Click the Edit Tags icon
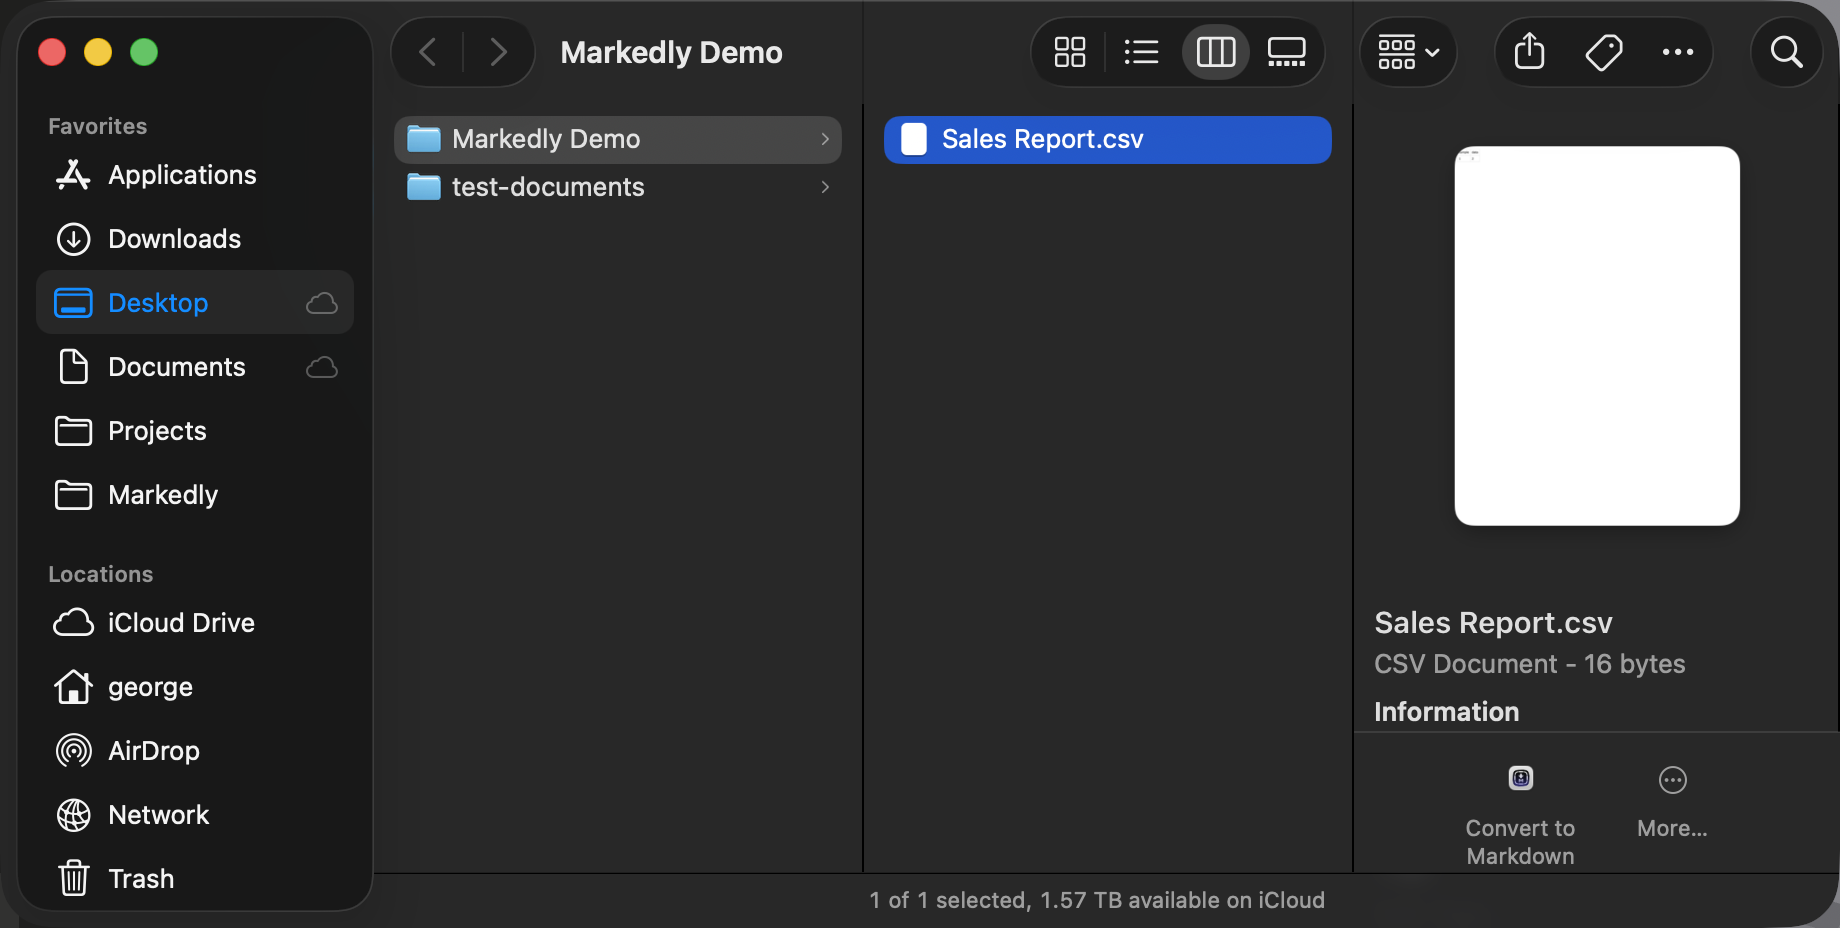This screenshot has height=928, width=1840. pyautogui.click(x=1604, y=52)
